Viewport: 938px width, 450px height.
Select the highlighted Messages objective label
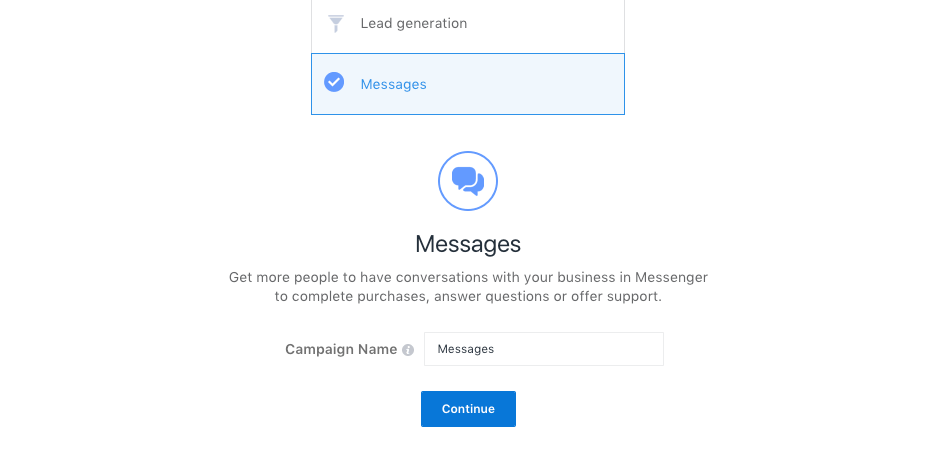coord(393,84)
